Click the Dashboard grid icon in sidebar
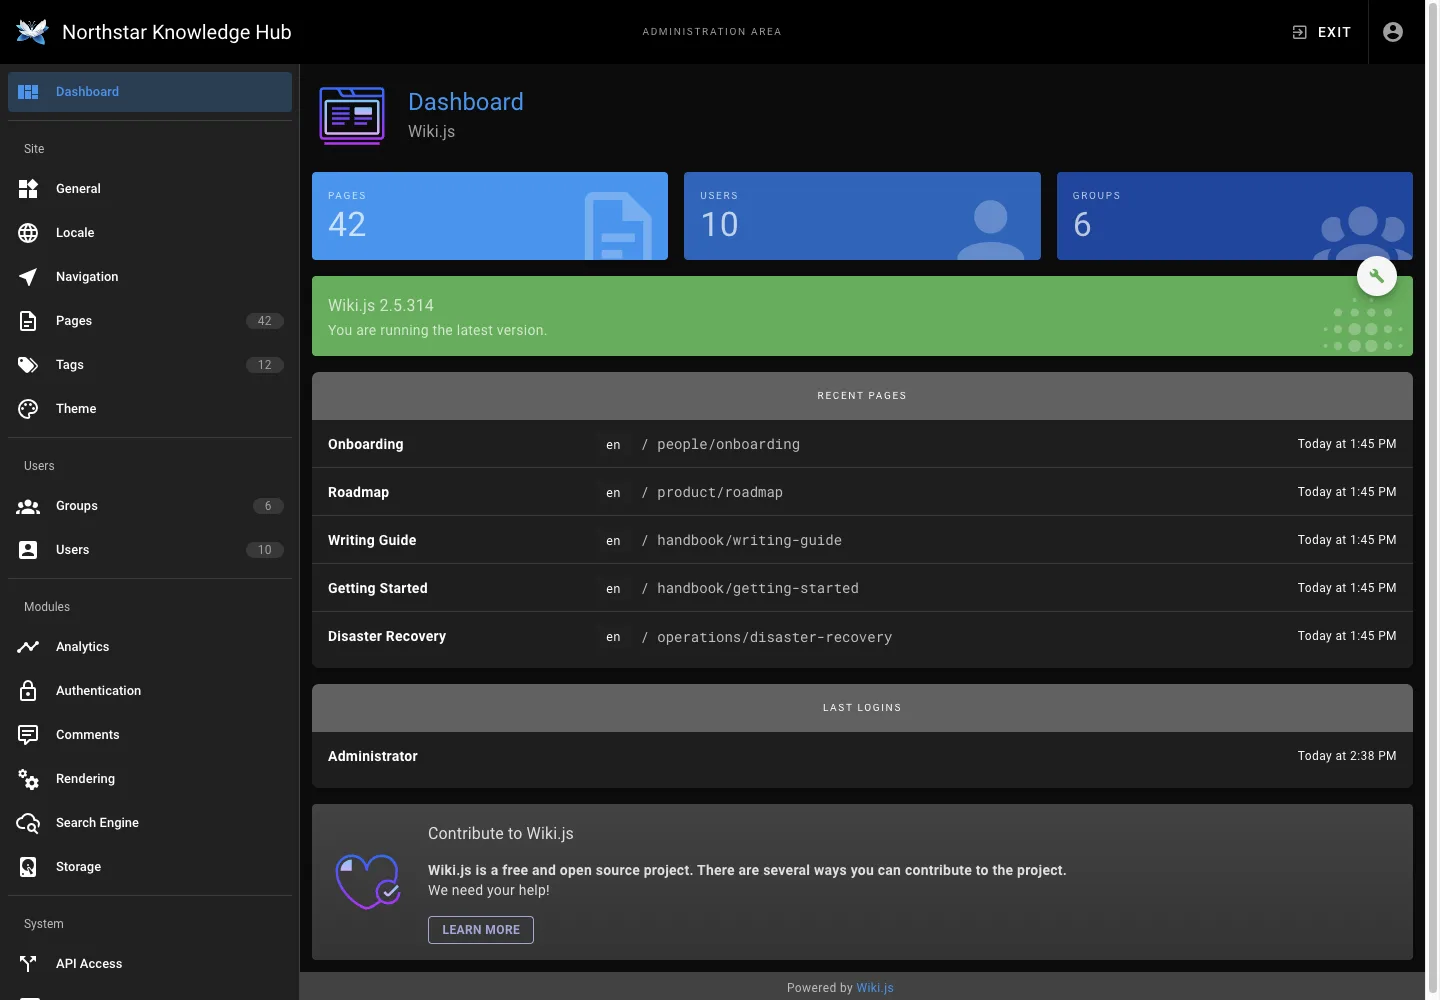The width and height of the screenshot is (1440, 1000). coord(28,92)
